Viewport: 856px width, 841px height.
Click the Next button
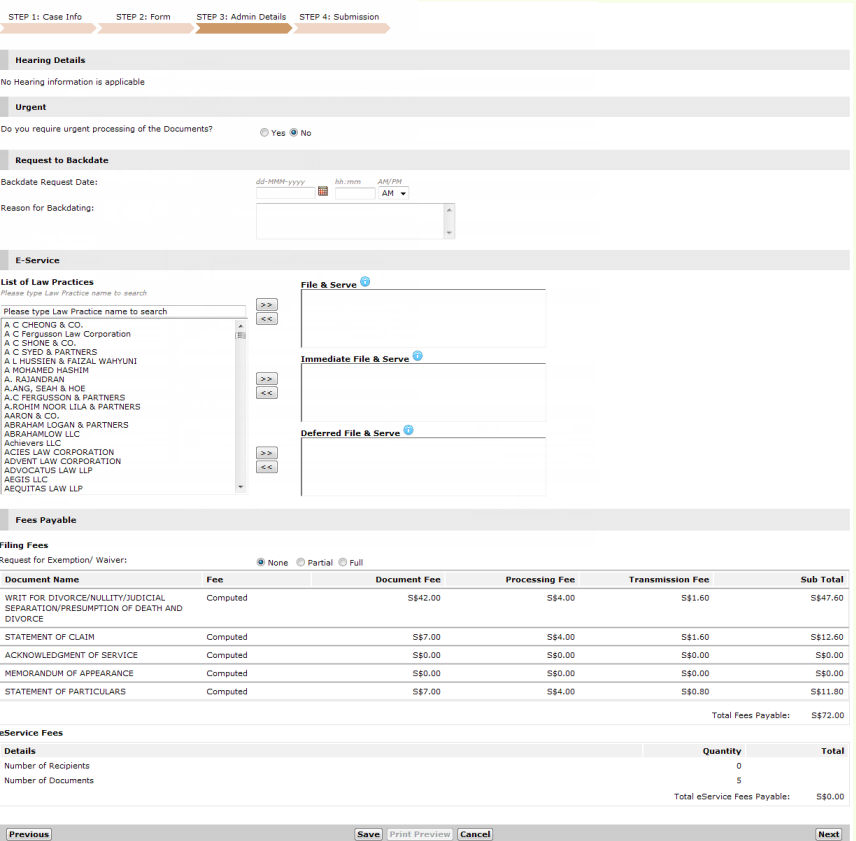coord(828,834)
